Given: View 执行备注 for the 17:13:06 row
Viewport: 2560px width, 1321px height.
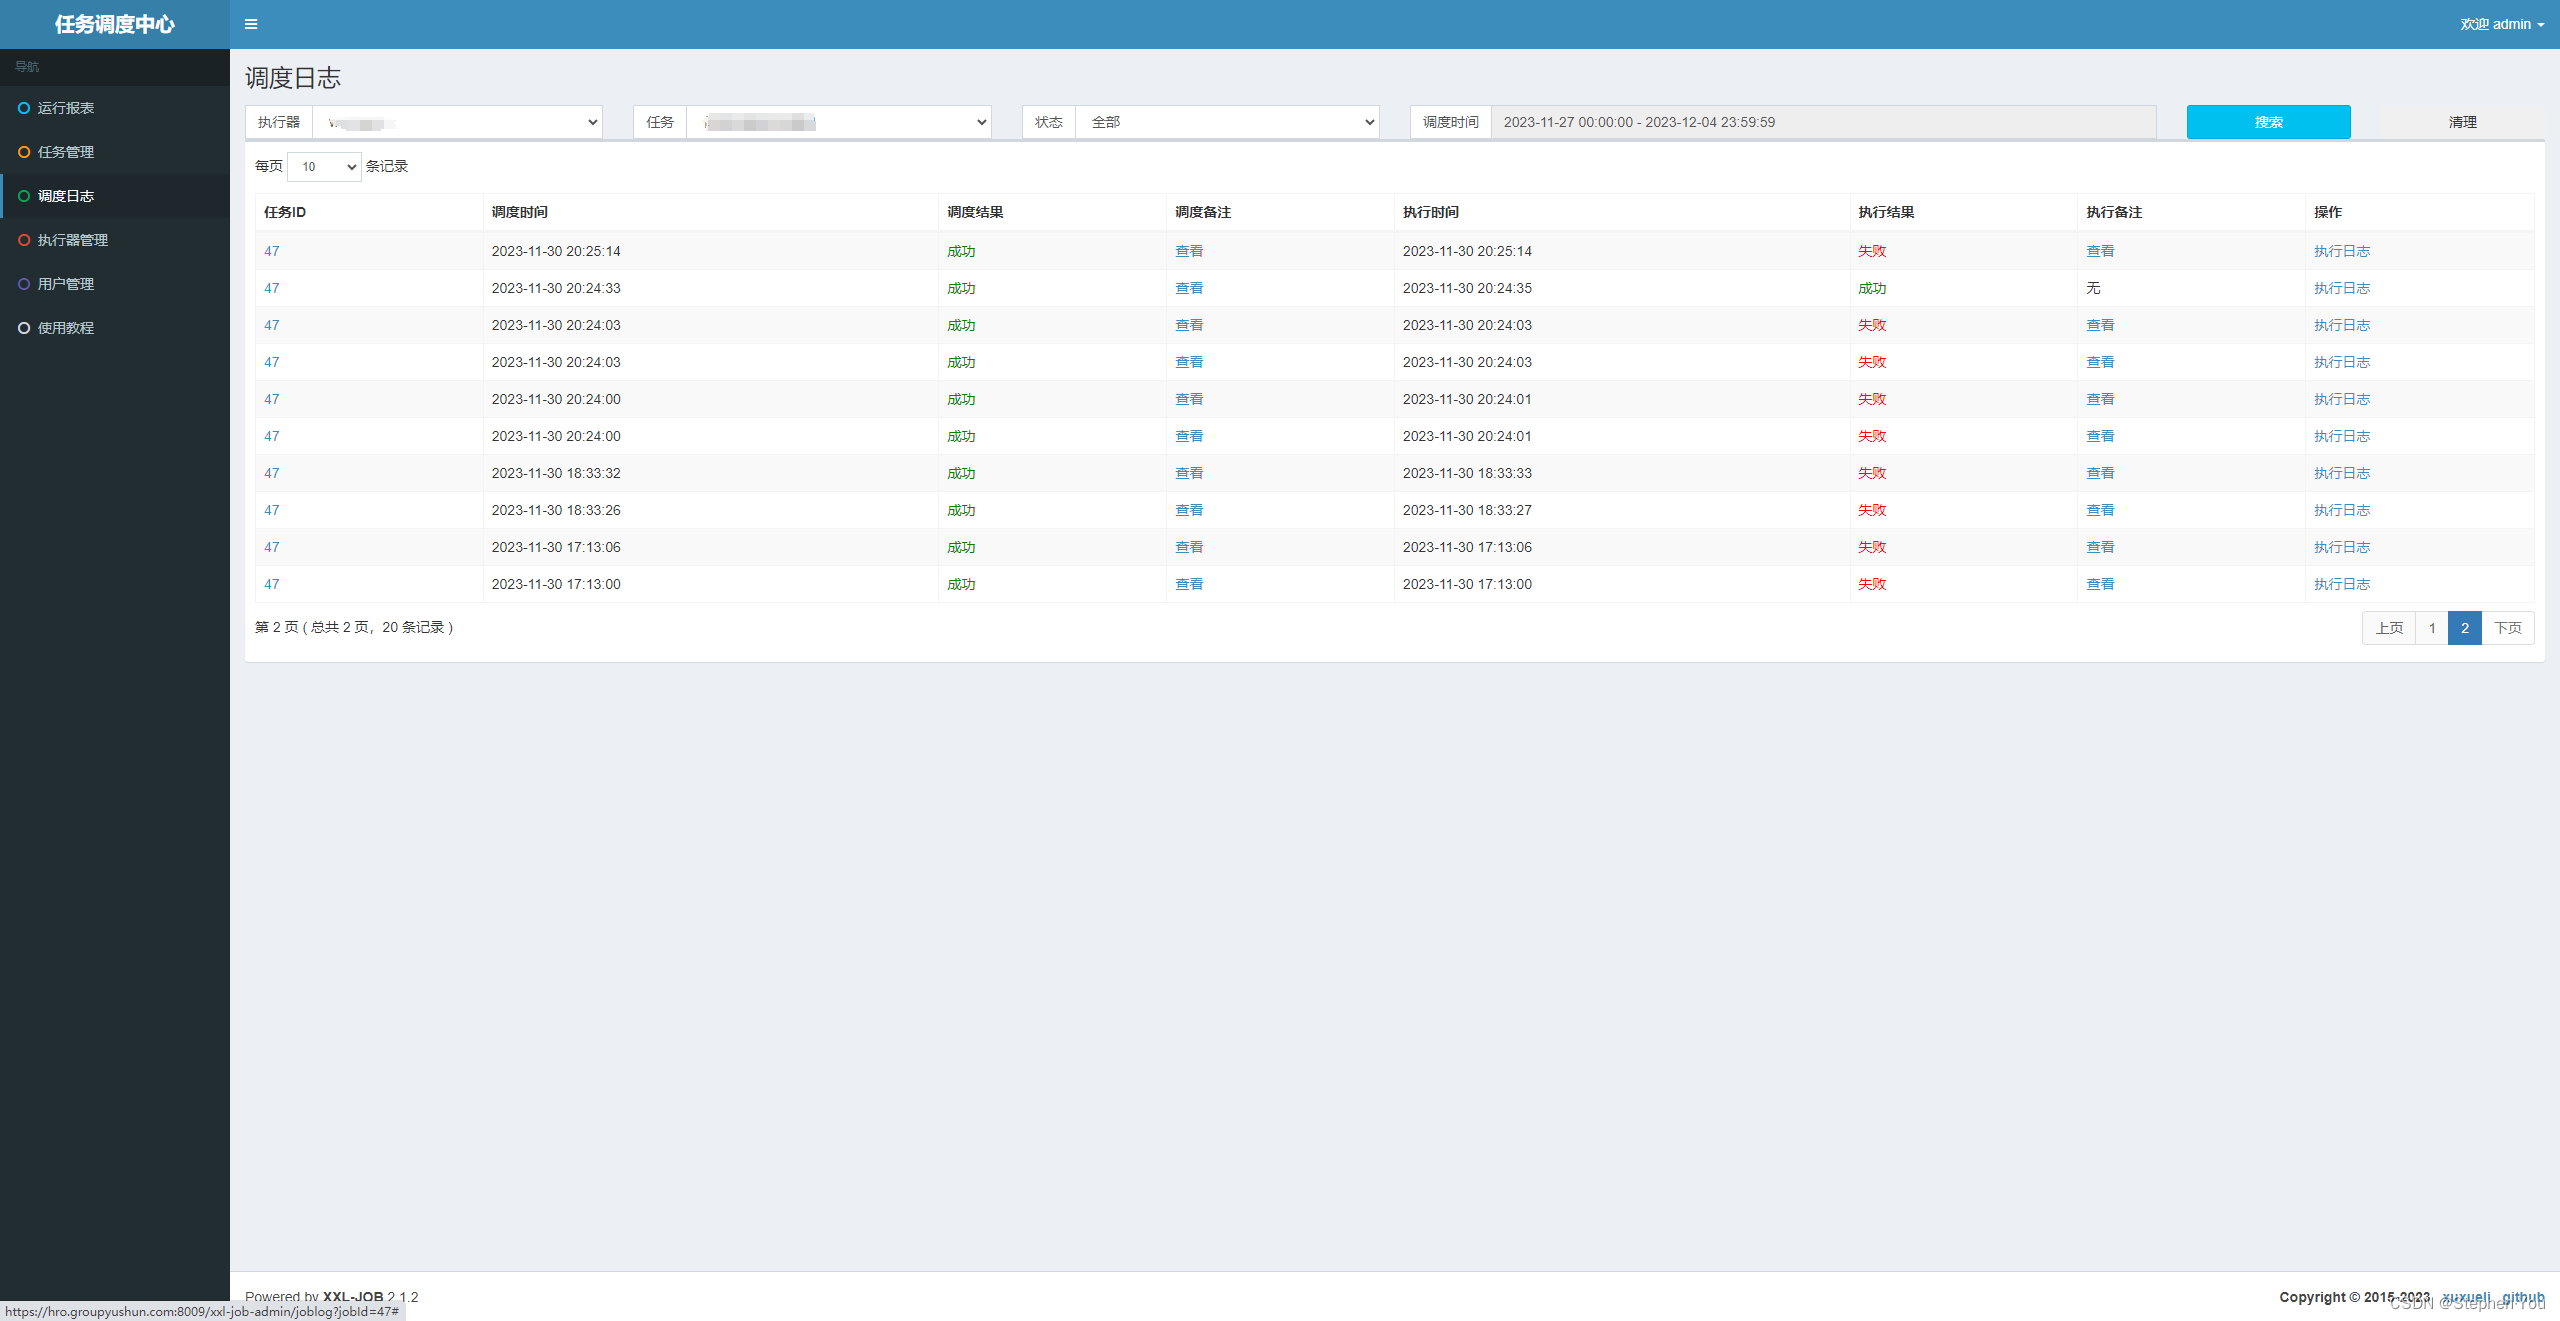Looking at the screenshot, I should click(x=2100, y=547).
